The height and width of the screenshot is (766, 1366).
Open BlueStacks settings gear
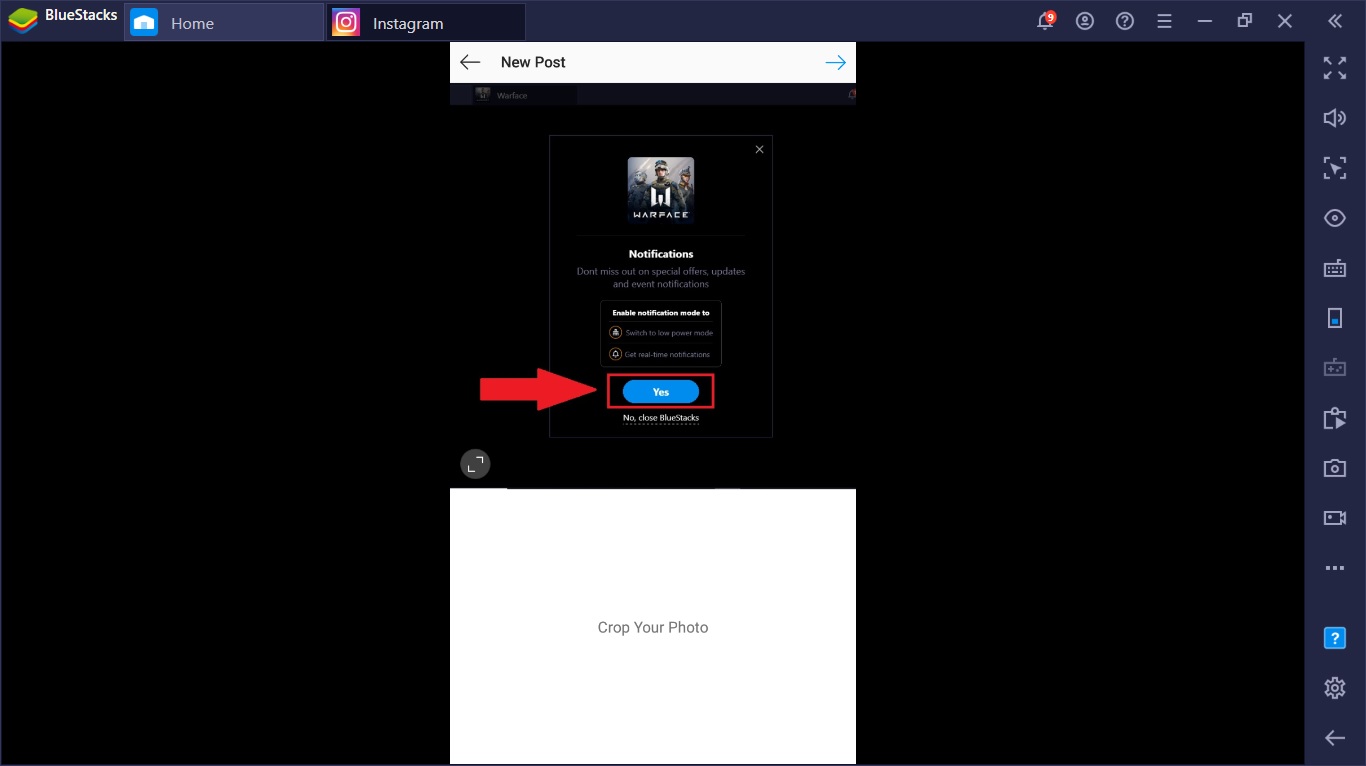[1335, 688]
